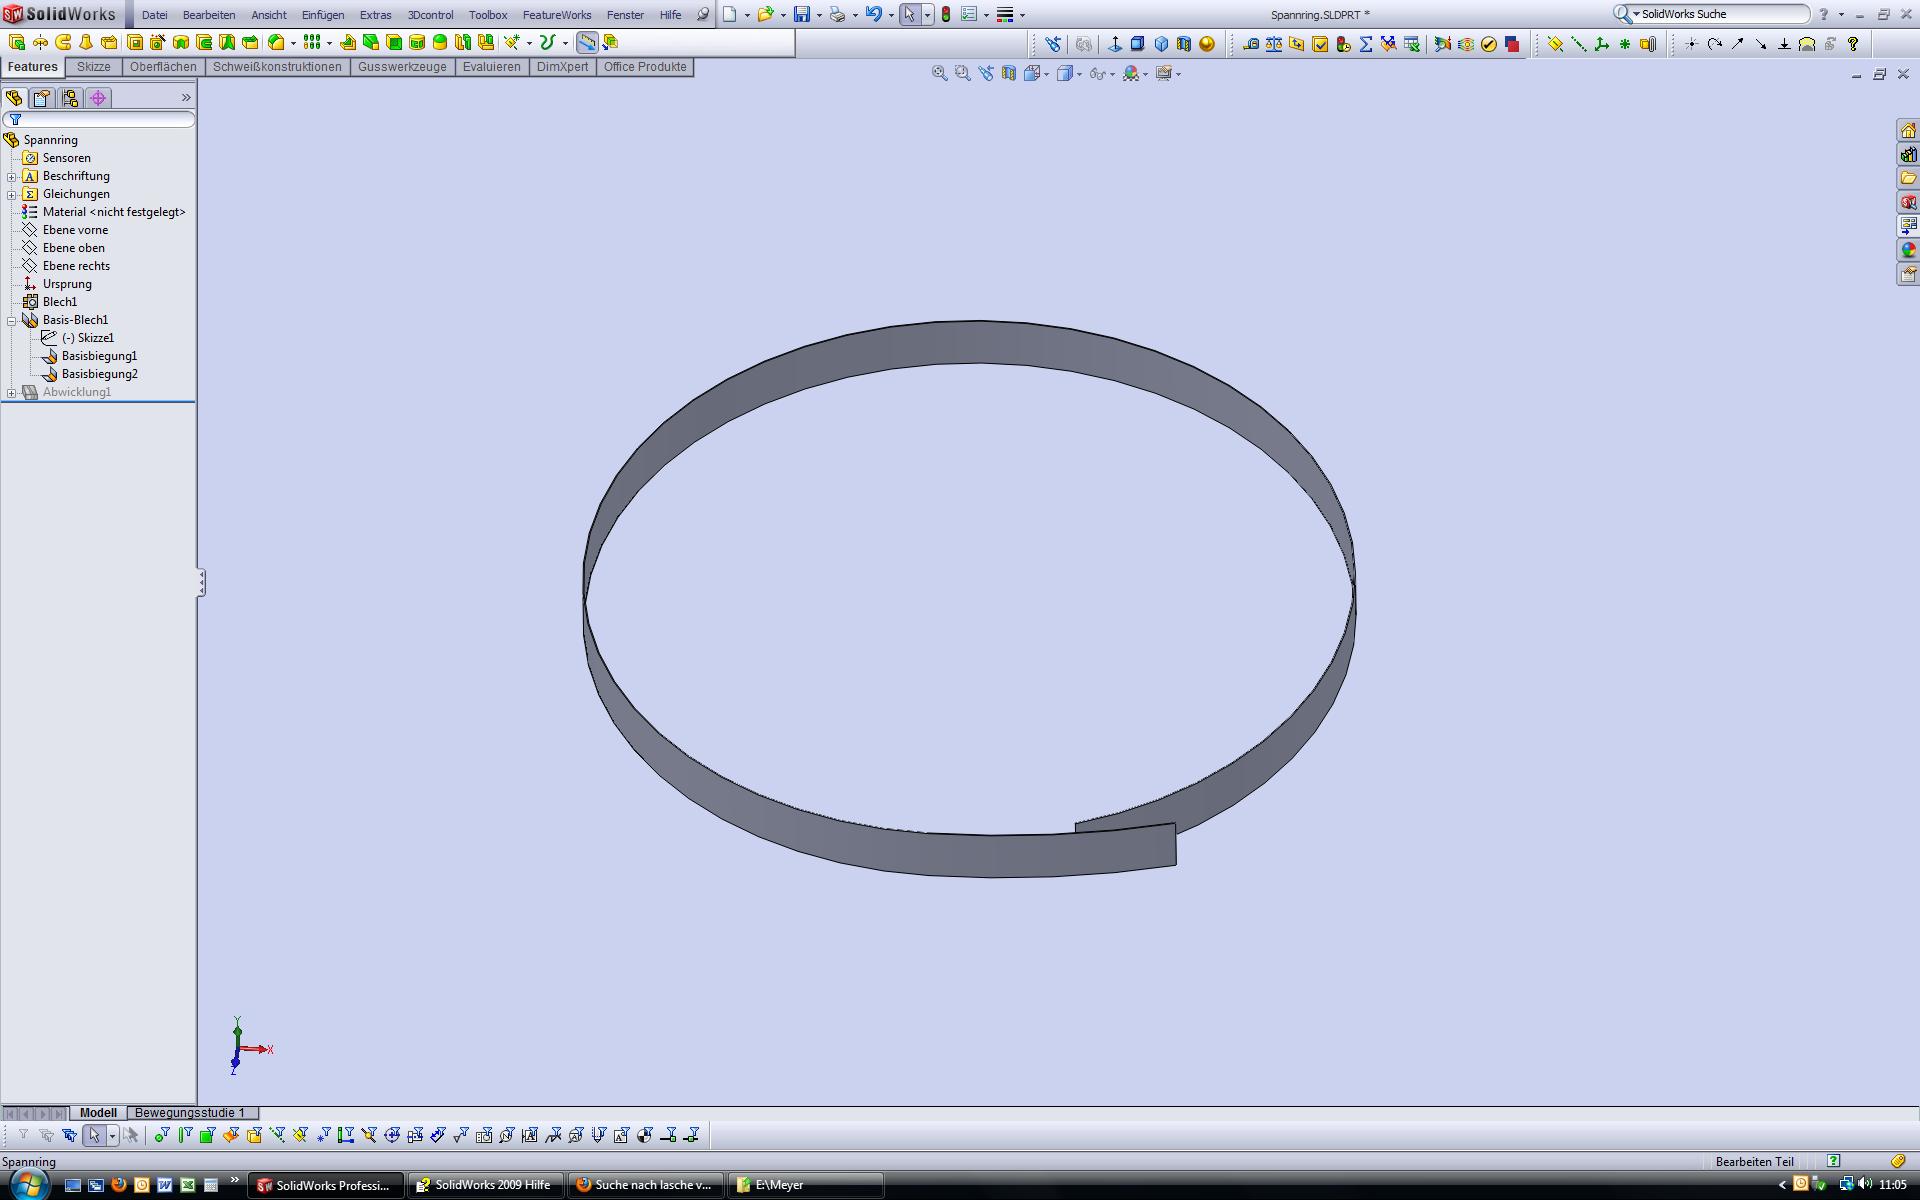Open the FeatureManager design tree tab
Image resolution: width=1920 pixels, height=1200 pixels.
[14, 98]
